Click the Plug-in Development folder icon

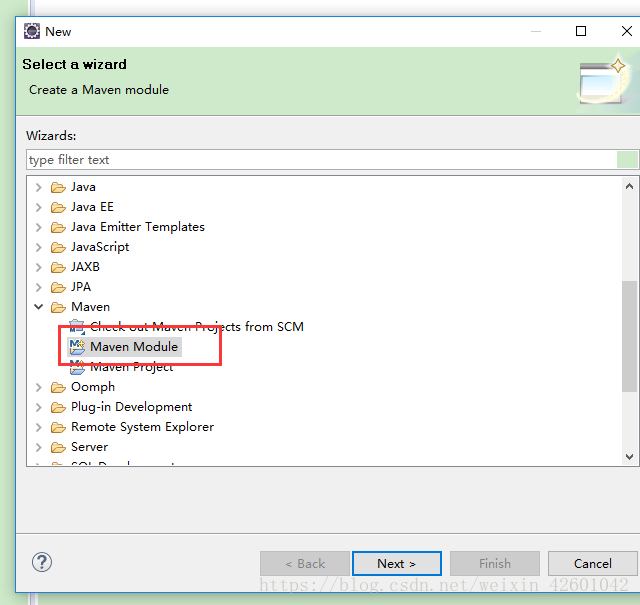click(58, 407)
